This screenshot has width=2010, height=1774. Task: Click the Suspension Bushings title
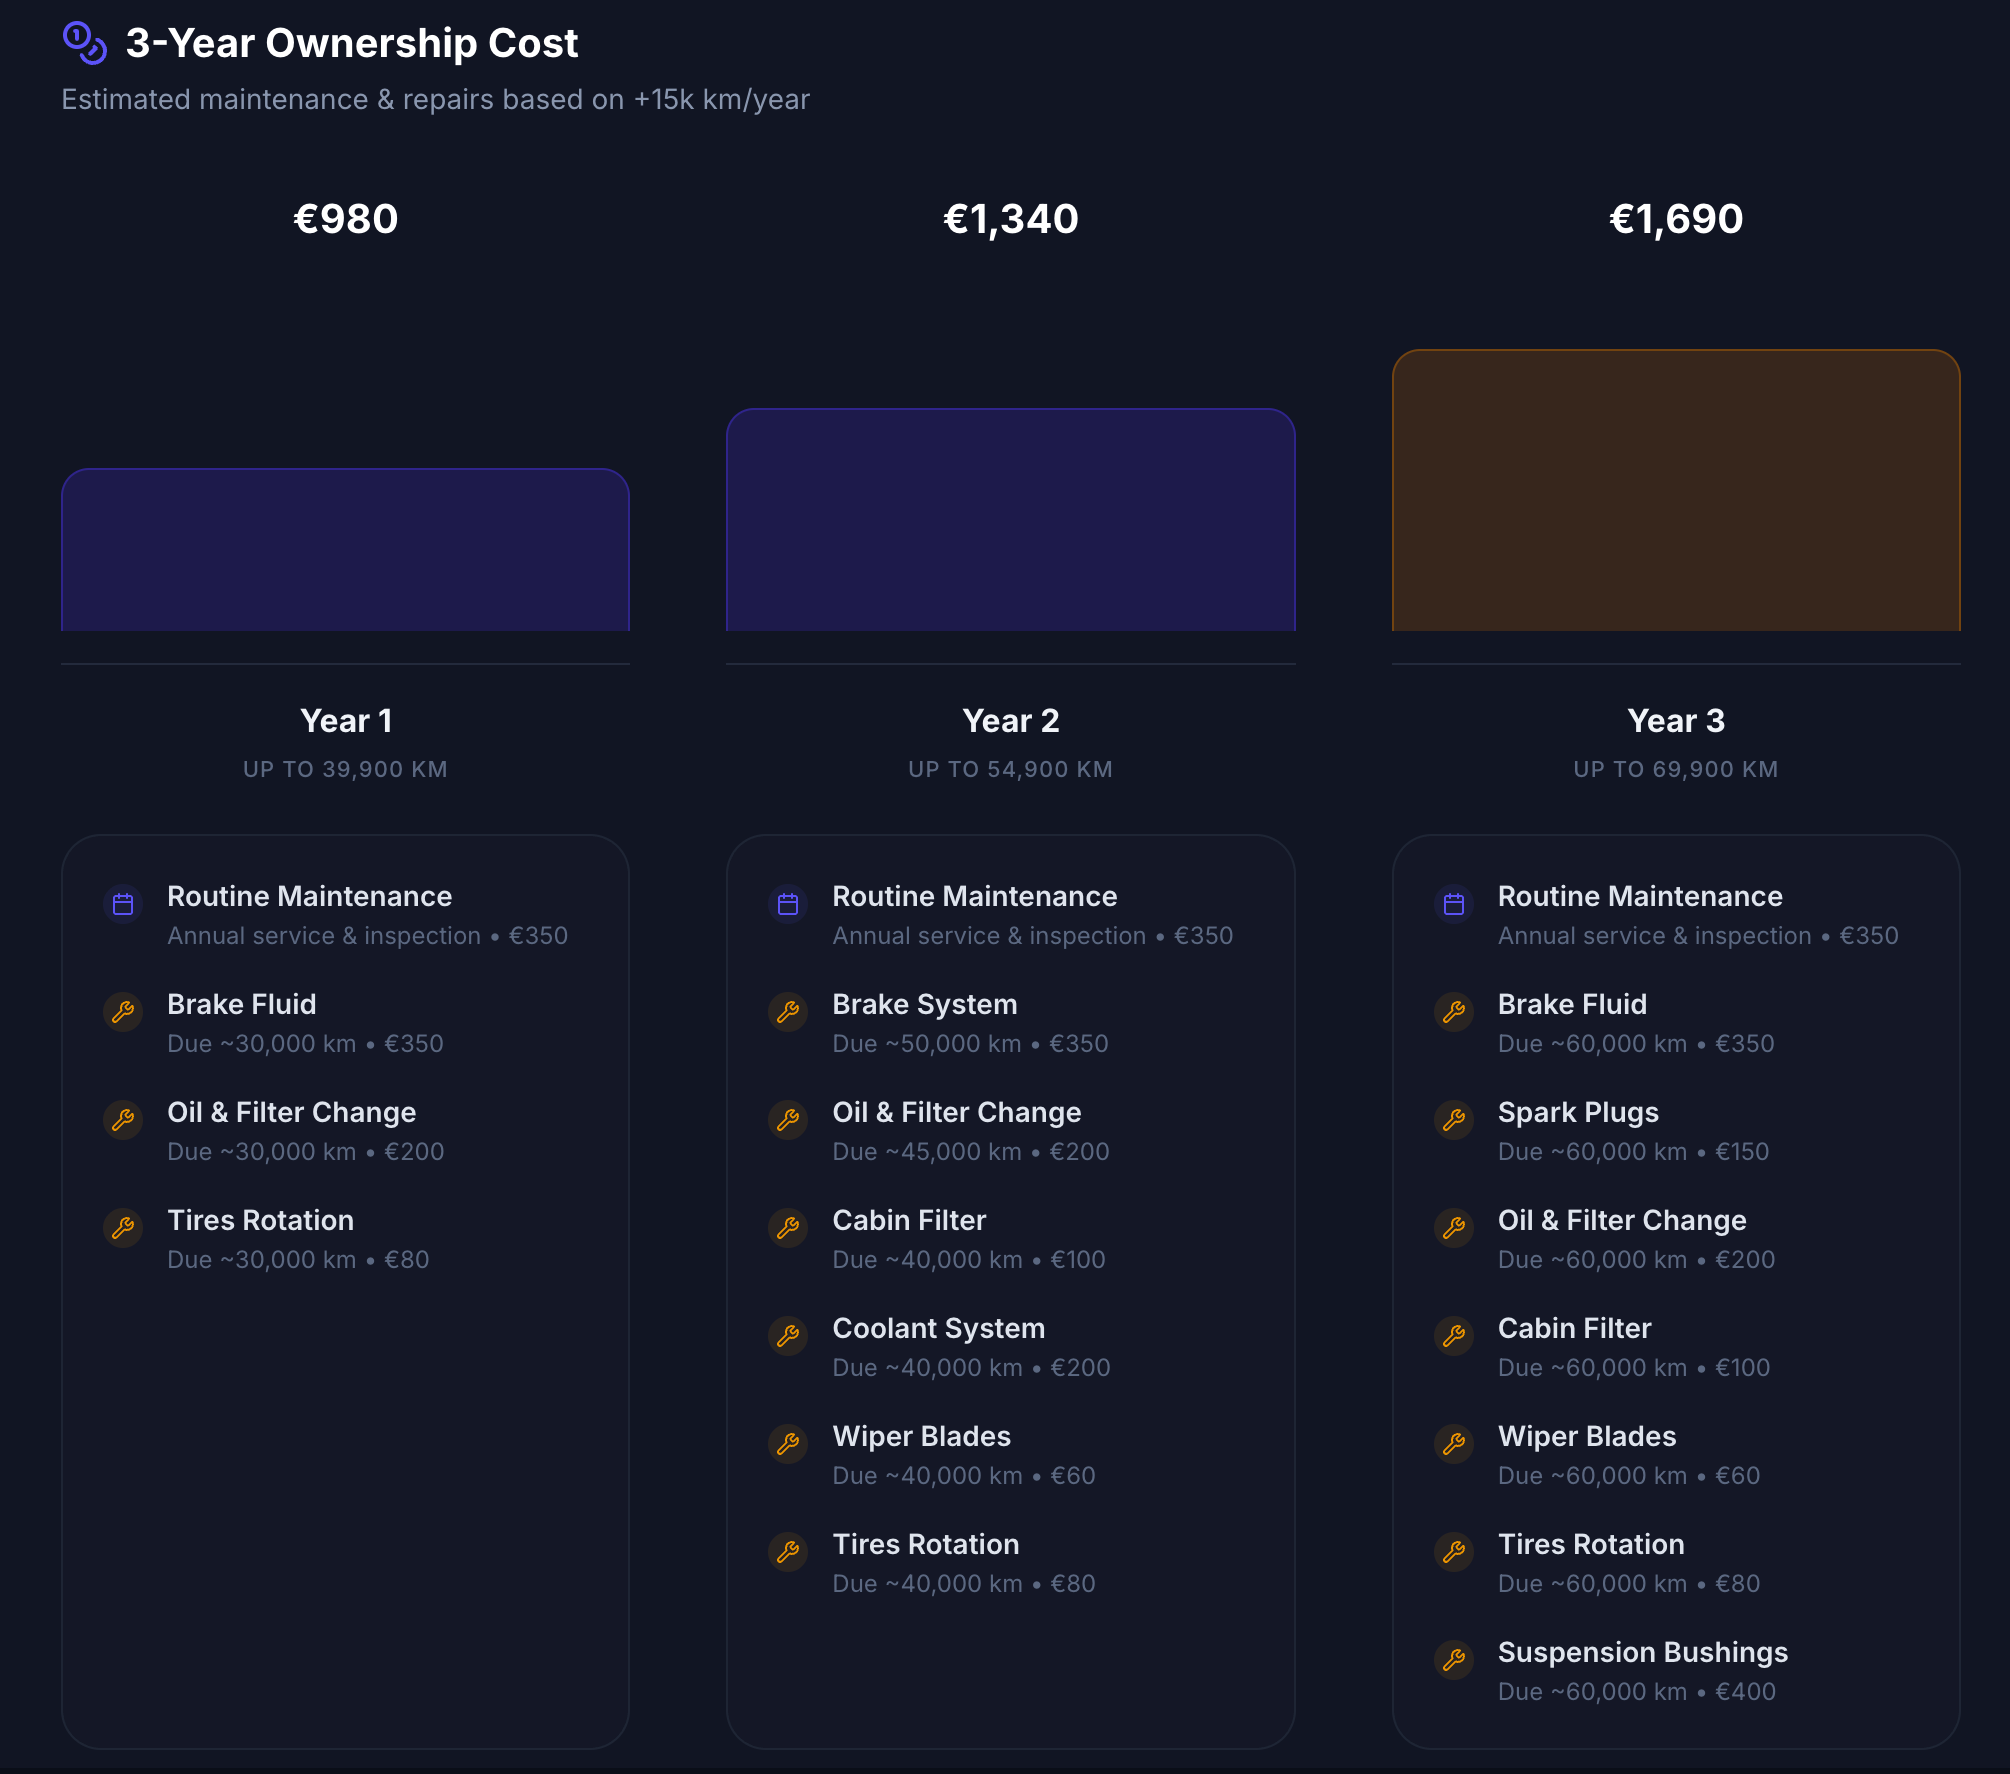pos(1643,1652)
